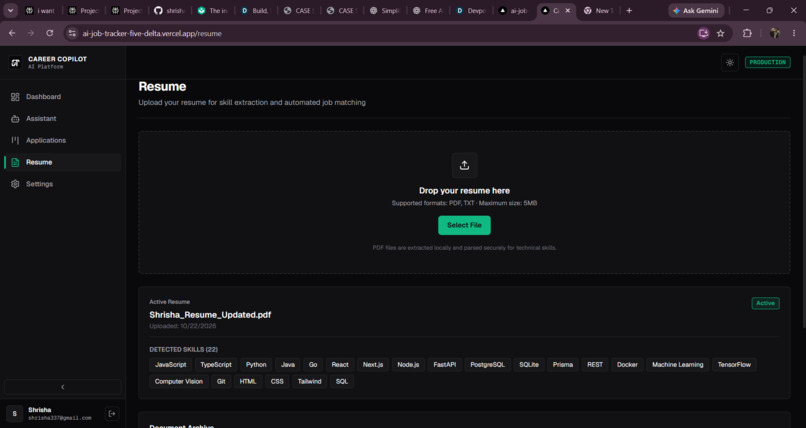806x428 pixels.
Task: Click the Select File button
Action: pyautogui.click(x=464, y=225)
